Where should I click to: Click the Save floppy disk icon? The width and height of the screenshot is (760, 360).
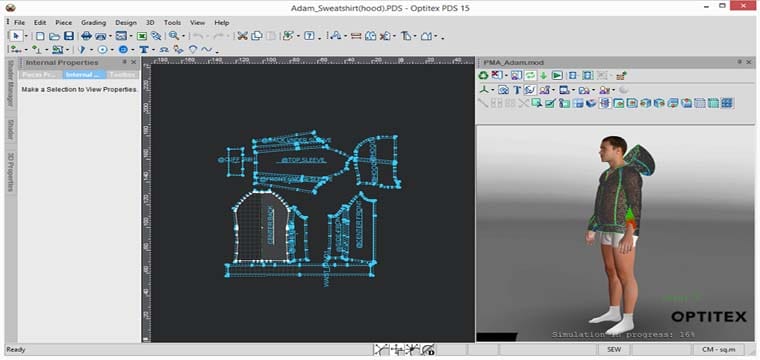[68, 36]
